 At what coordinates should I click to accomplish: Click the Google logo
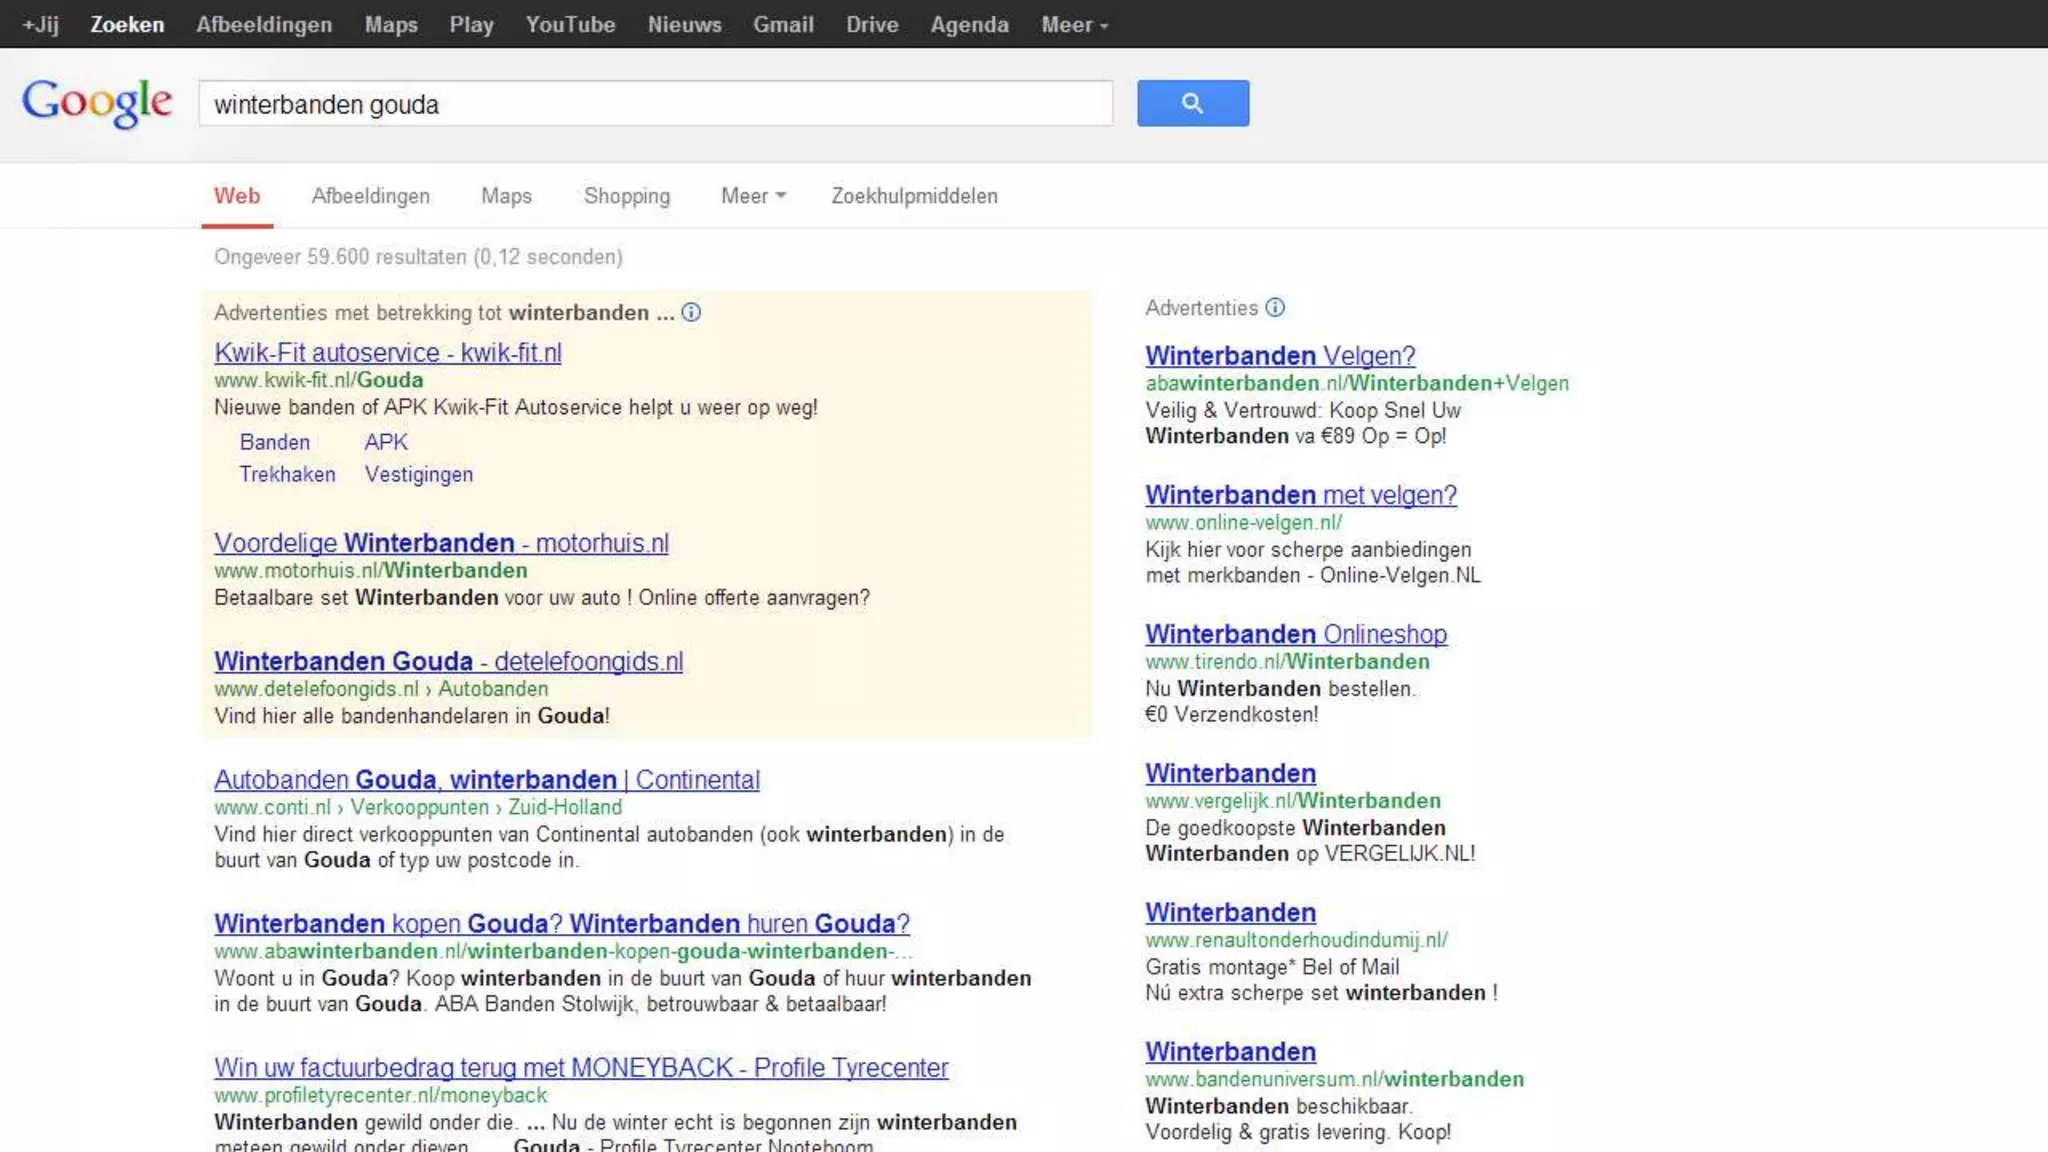97,103
